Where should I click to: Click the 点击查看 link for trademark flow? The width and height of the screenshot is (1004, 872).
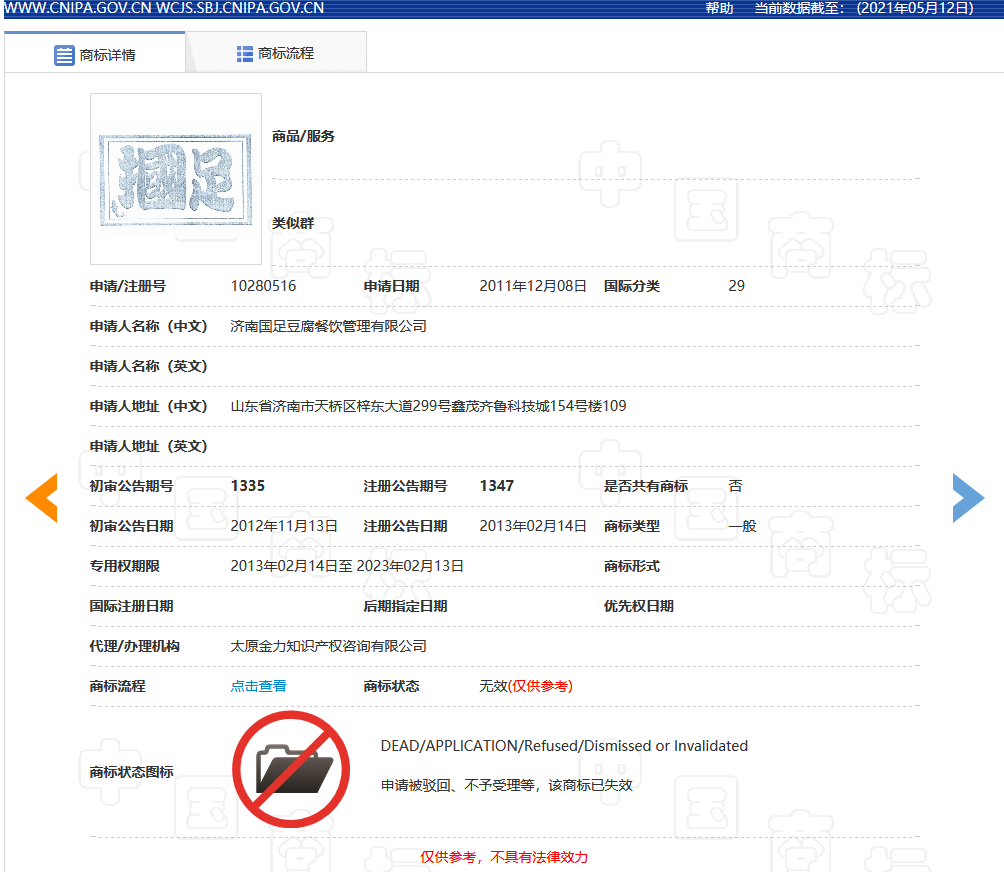coord(258,686)
